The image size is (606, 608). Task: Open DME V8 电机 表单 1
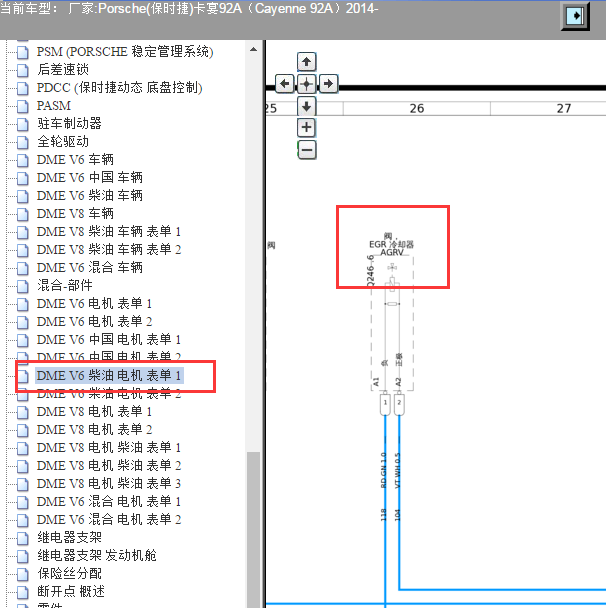click(94, 411)
